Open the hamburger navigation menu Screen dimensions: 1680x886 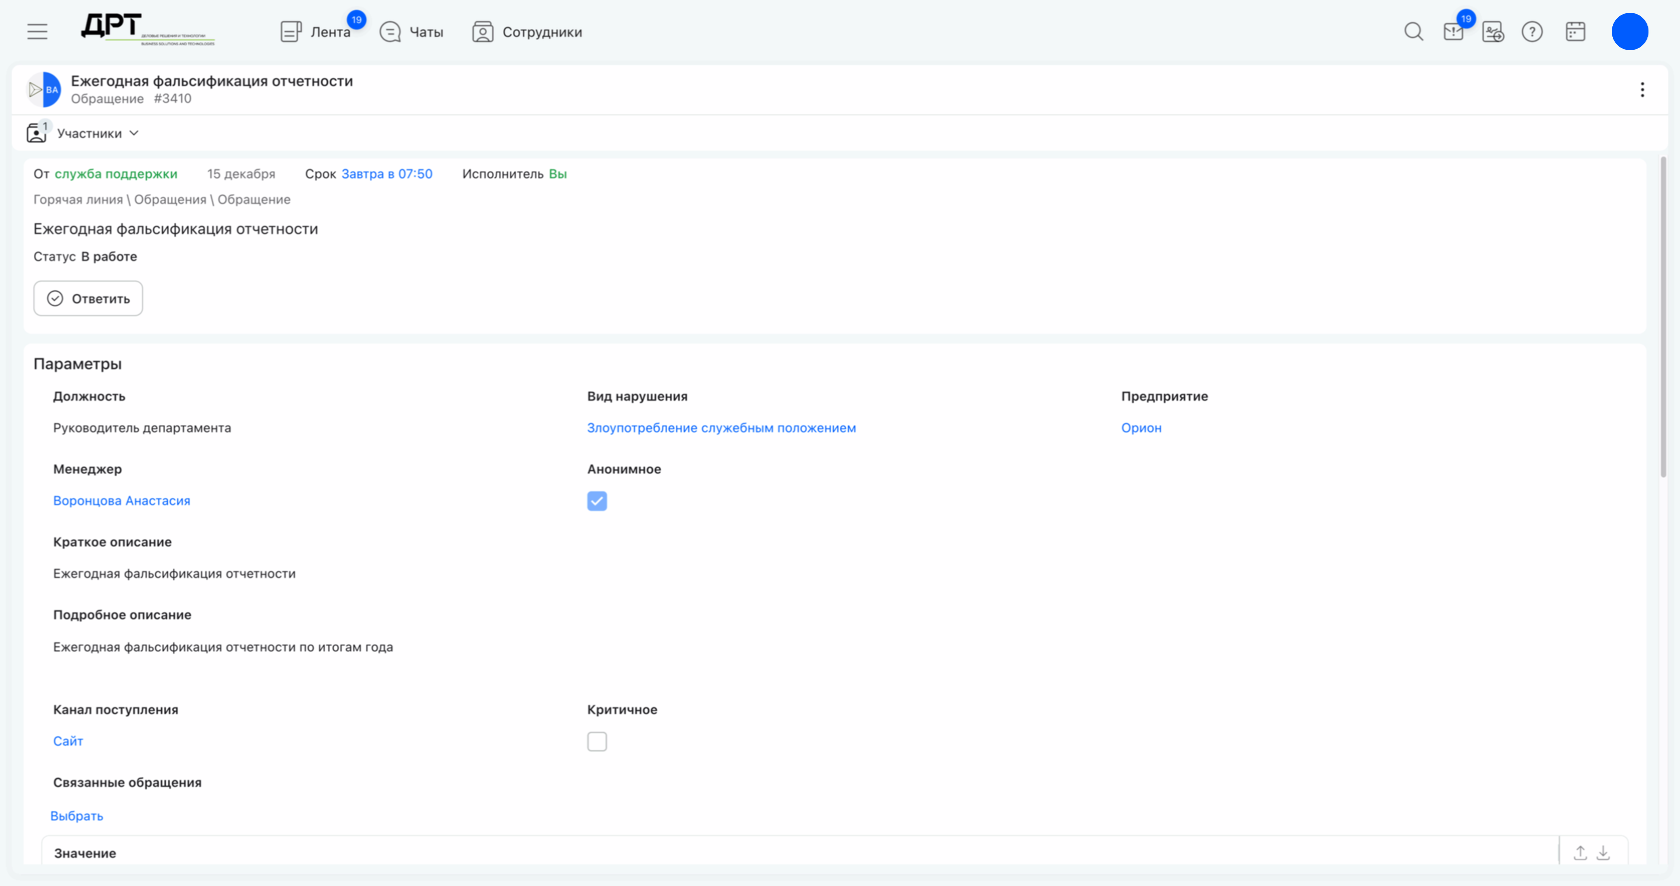pos(37,32)
